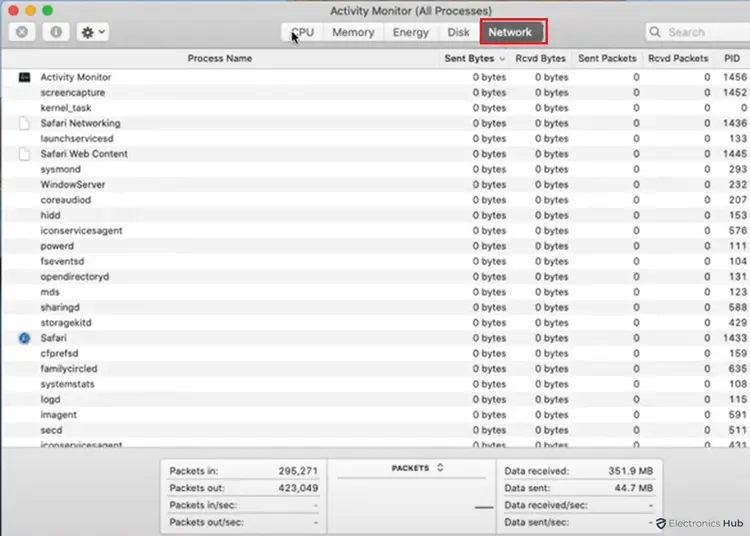
Task: Sort by Sent Bytes column header
Action: pyautogui.click(x=474, y=58)
